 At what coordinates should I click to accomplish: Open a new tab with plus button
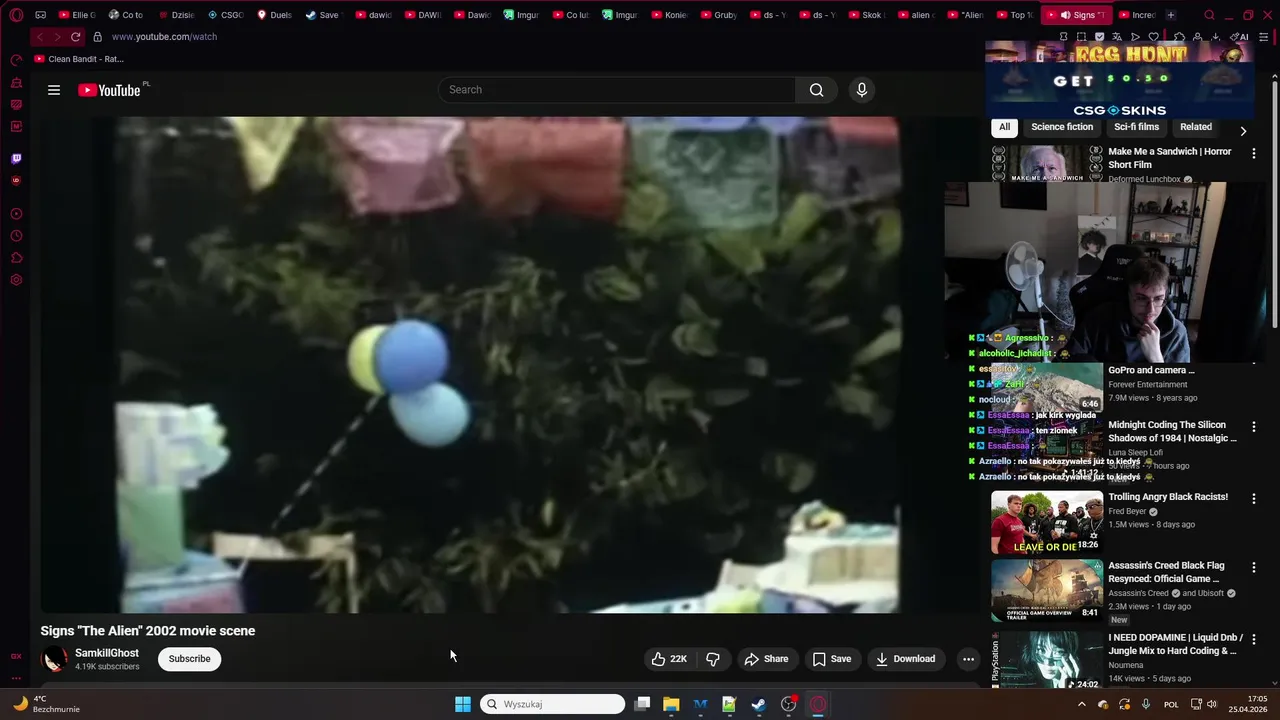point(1170,15)
